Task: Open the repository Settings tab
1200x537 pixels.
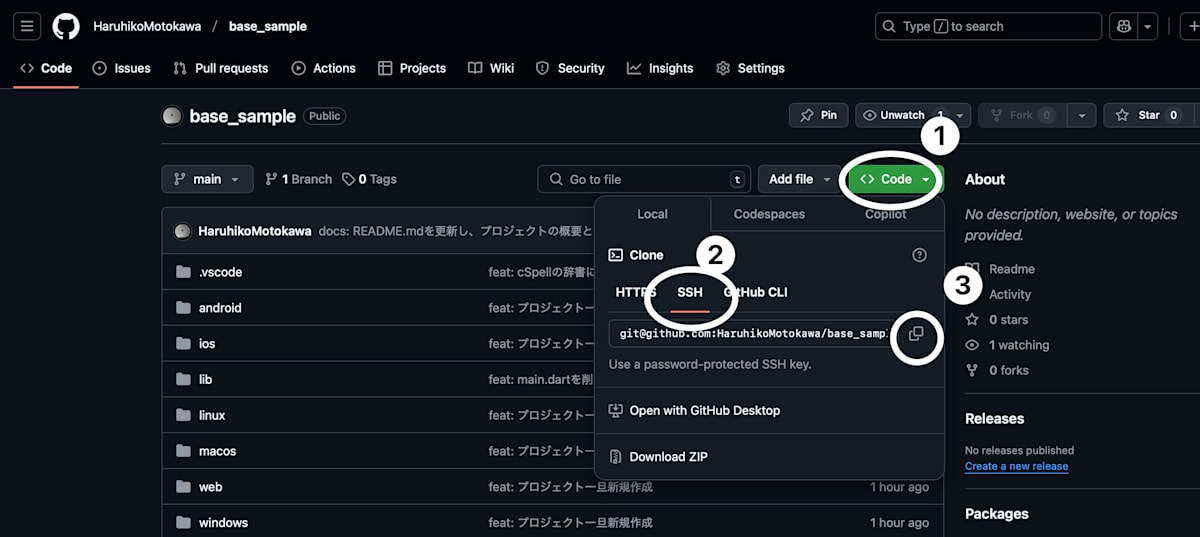Action: [x=750, y=68]
